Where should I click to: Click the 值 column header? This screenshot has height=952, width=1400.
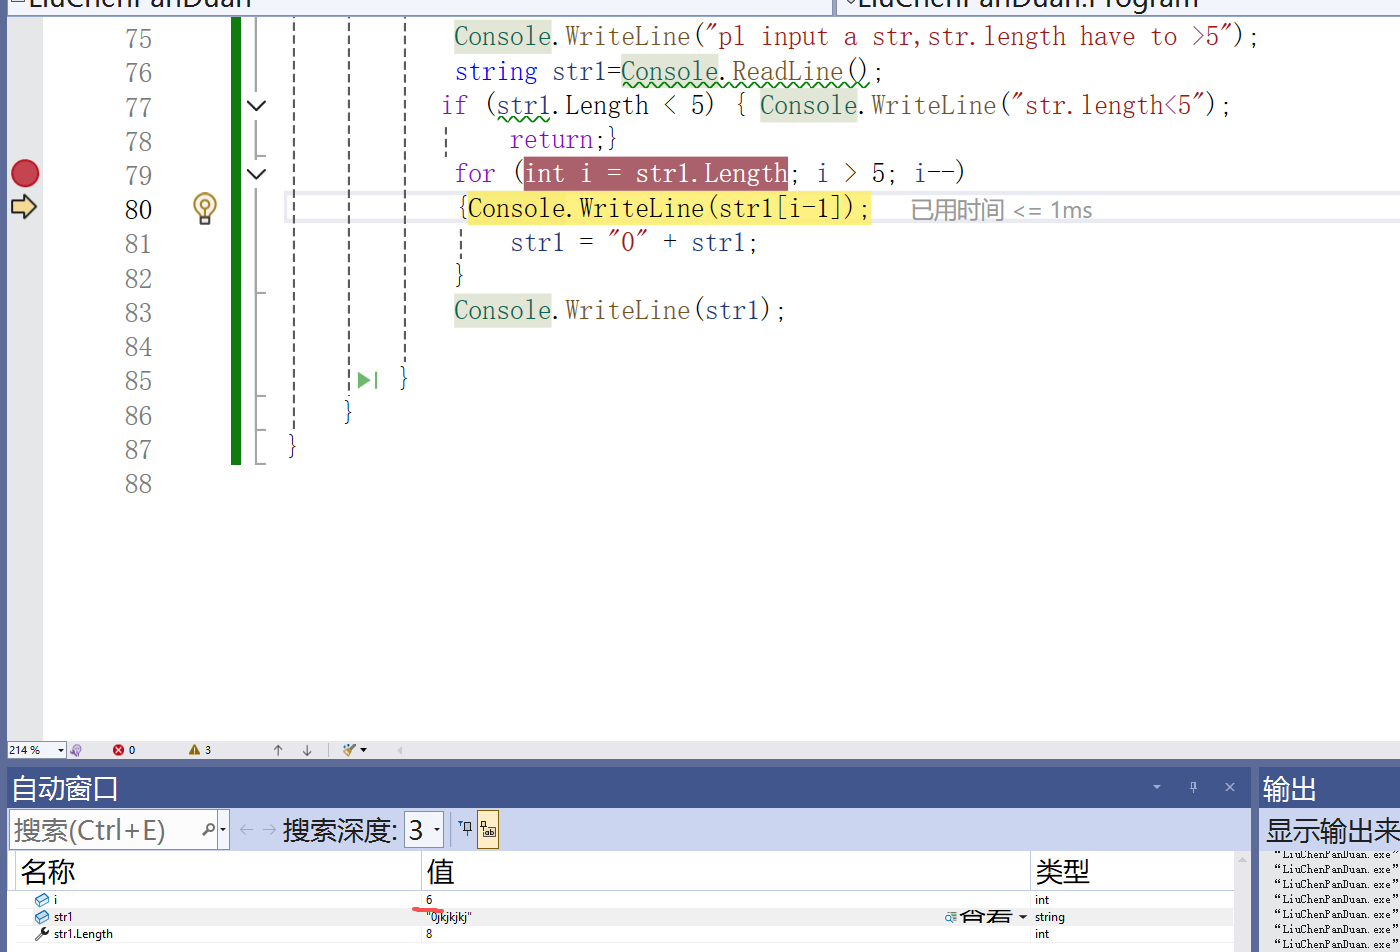(x=726, y=872)
